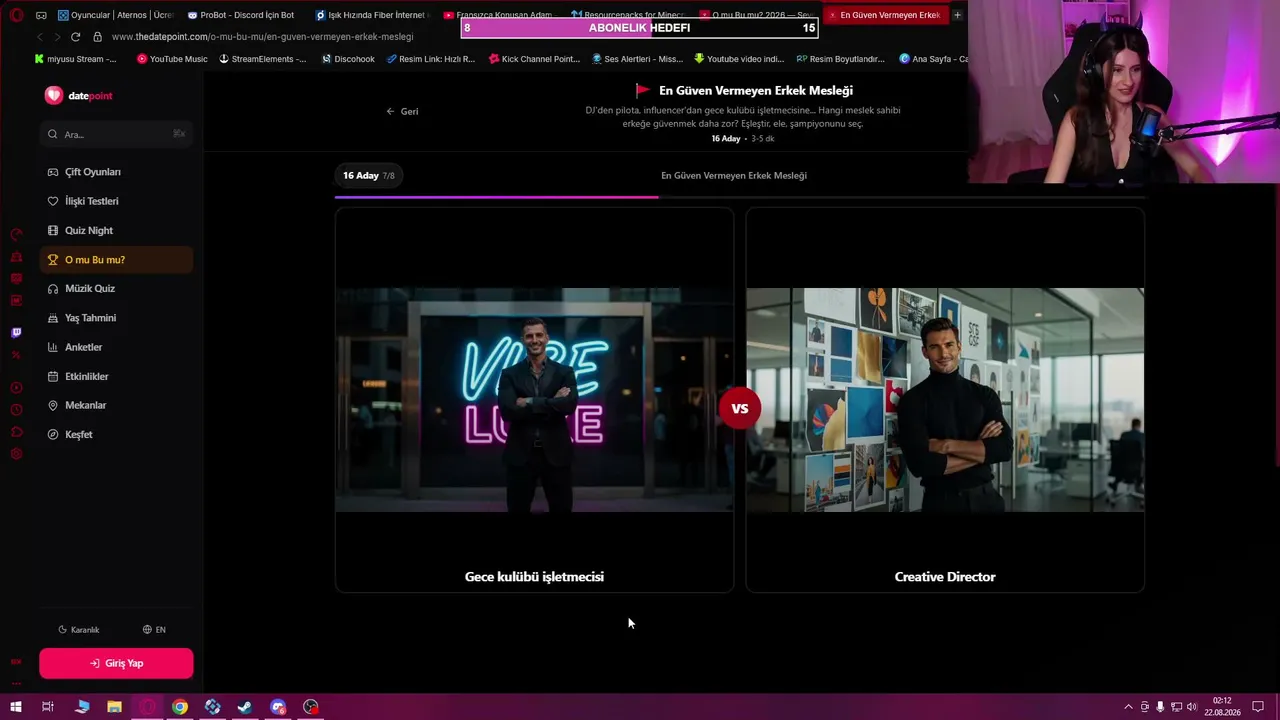1280x720 pixels.
Task: Click the Gece kulübü işletmecisi caption
Action: (534, 577)
